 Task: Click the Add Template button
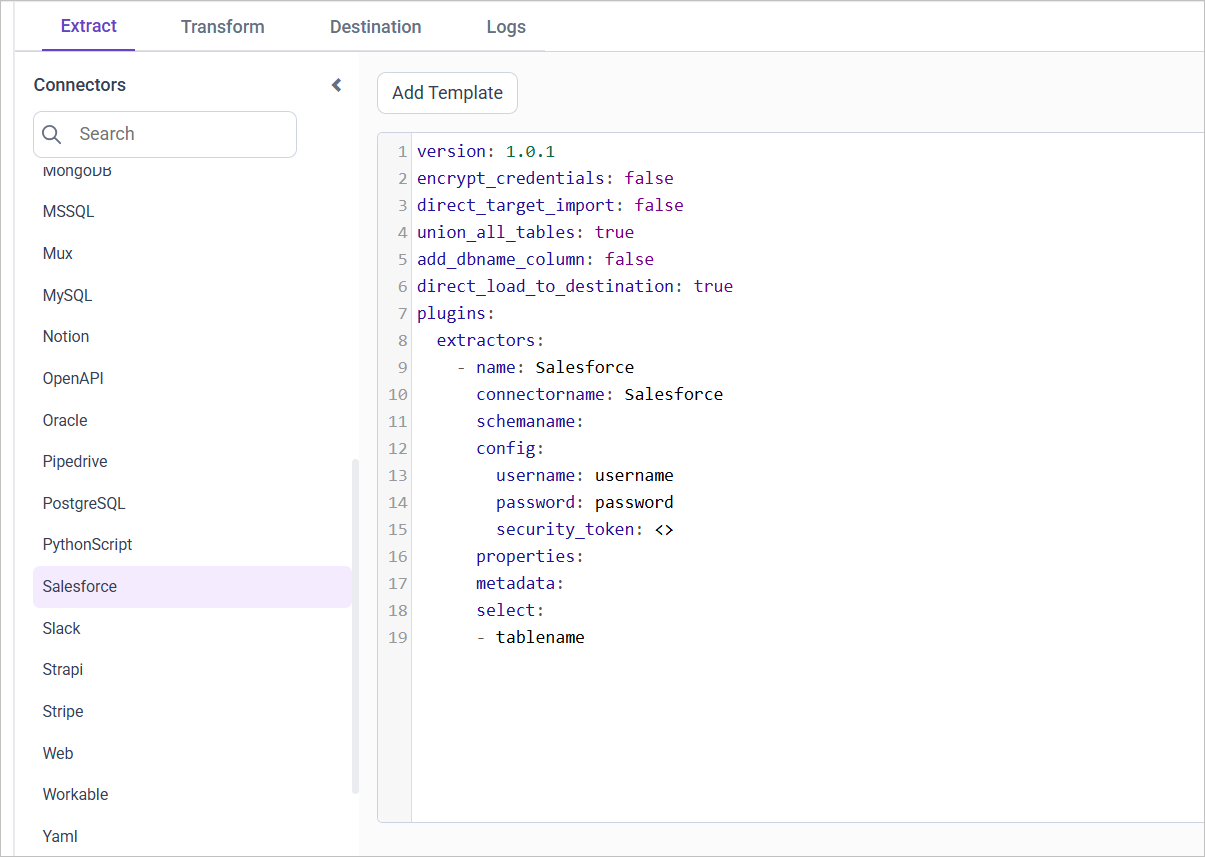point(447,92)
